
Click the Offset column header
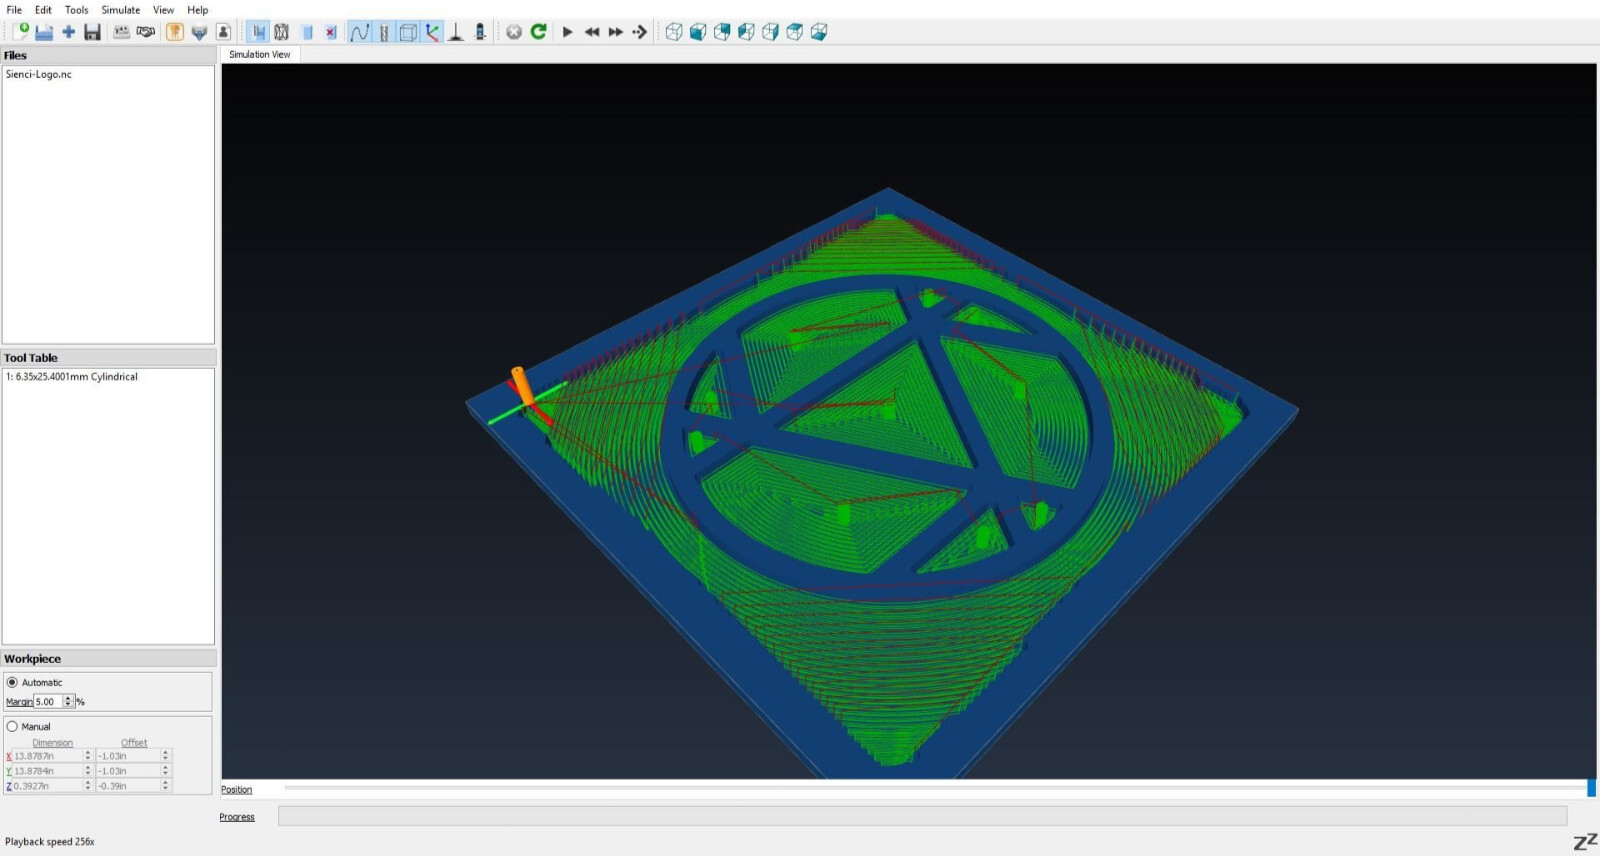[x=134, y=743]
